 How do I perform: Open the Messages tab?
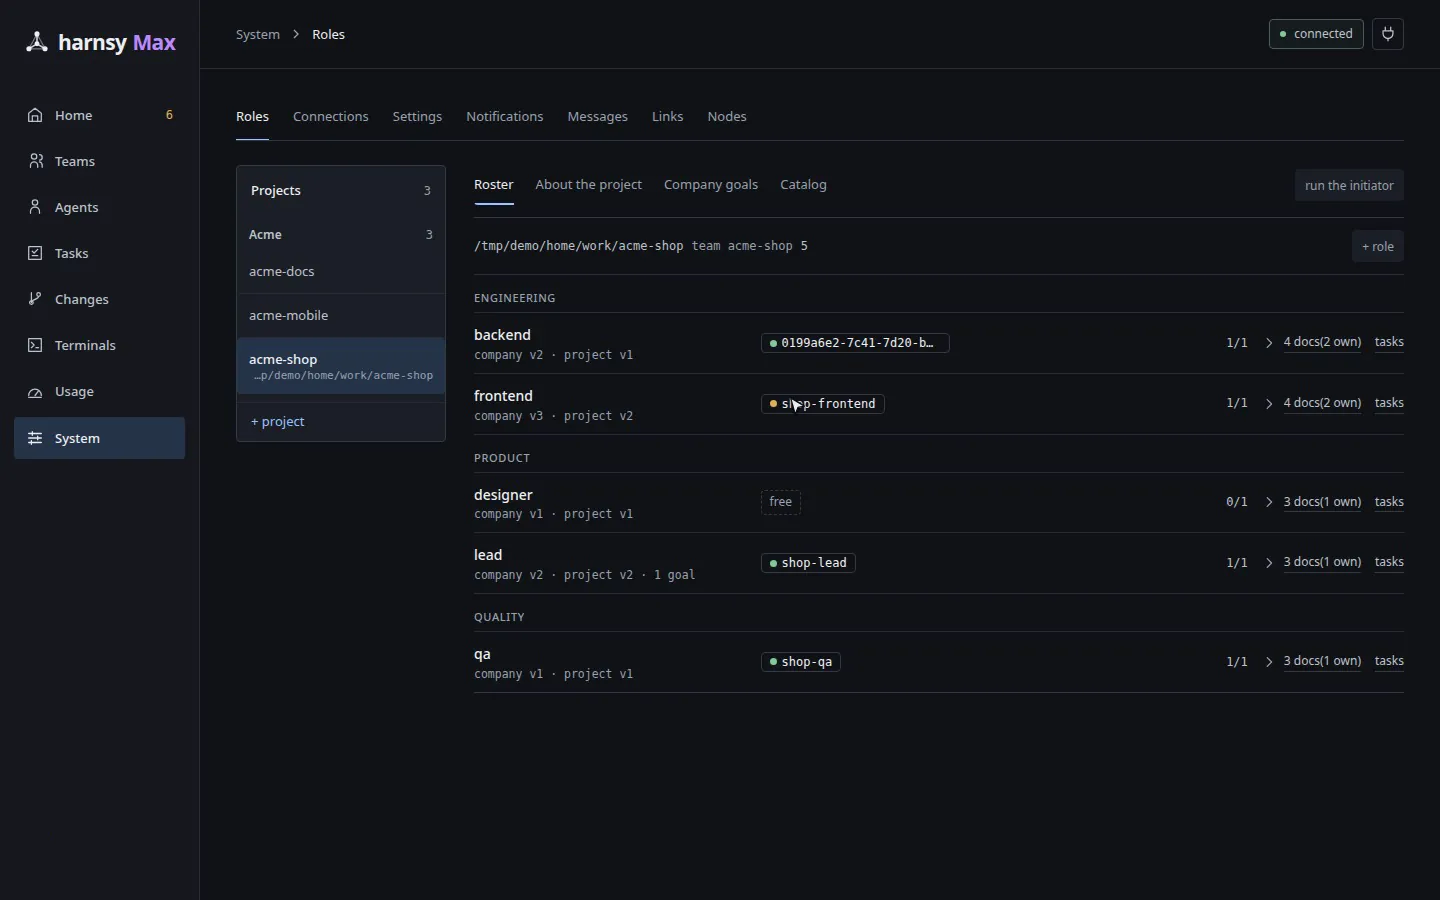tap(598, 117)
